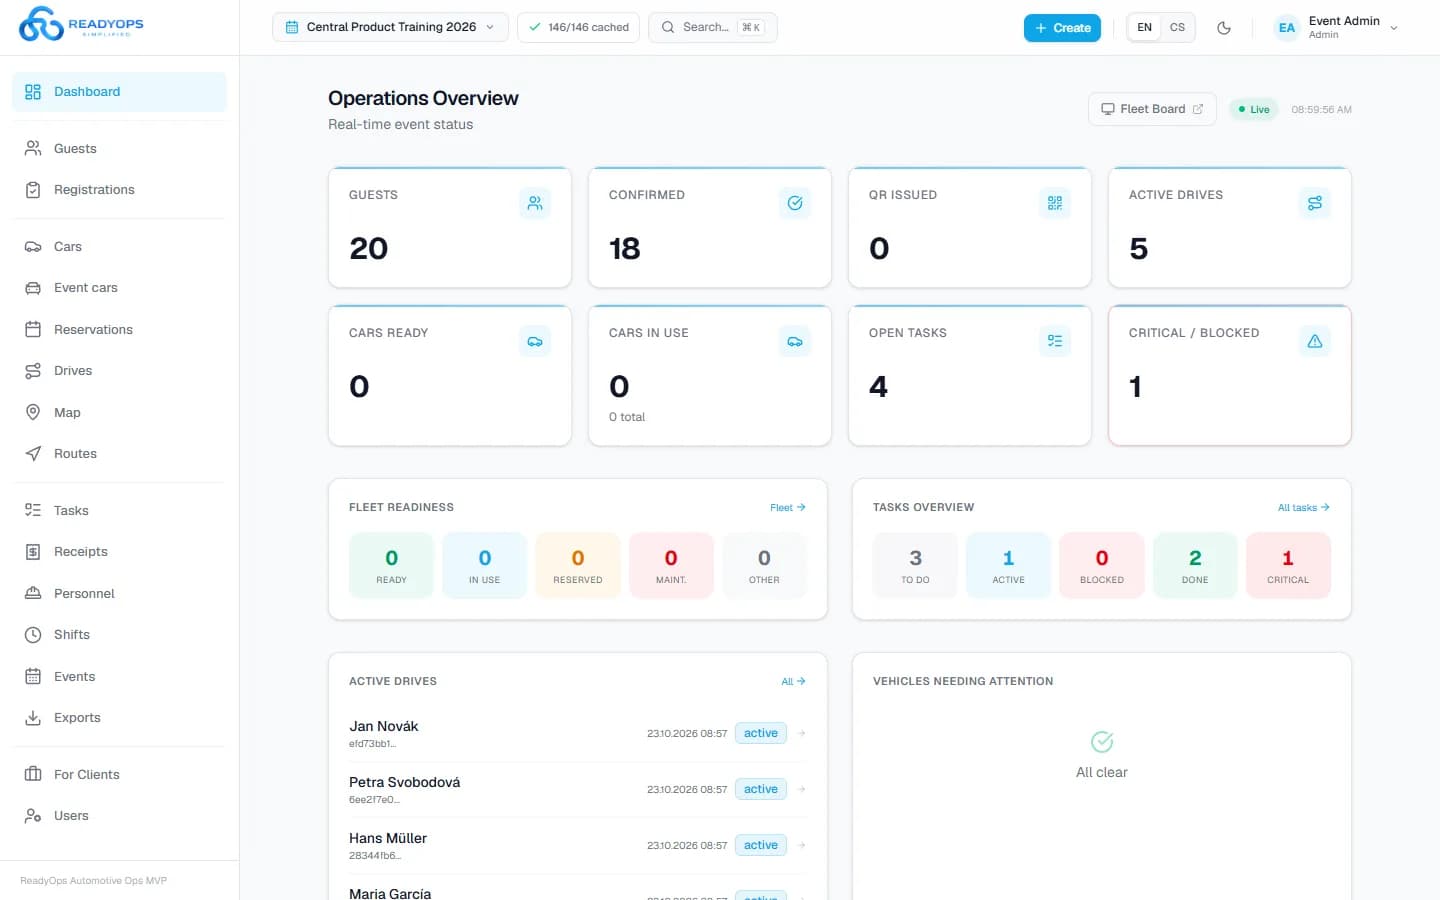The height and width of the screenshot is (900, 1440).
Task: Click the Map pin icon
Action: click(x=33, y=413)
